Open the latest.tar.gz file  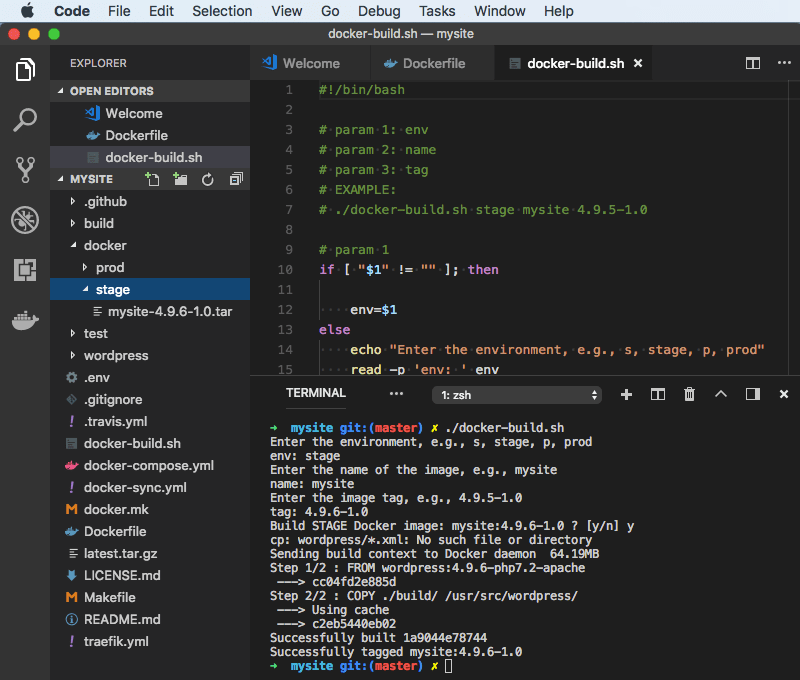point(150,553)
